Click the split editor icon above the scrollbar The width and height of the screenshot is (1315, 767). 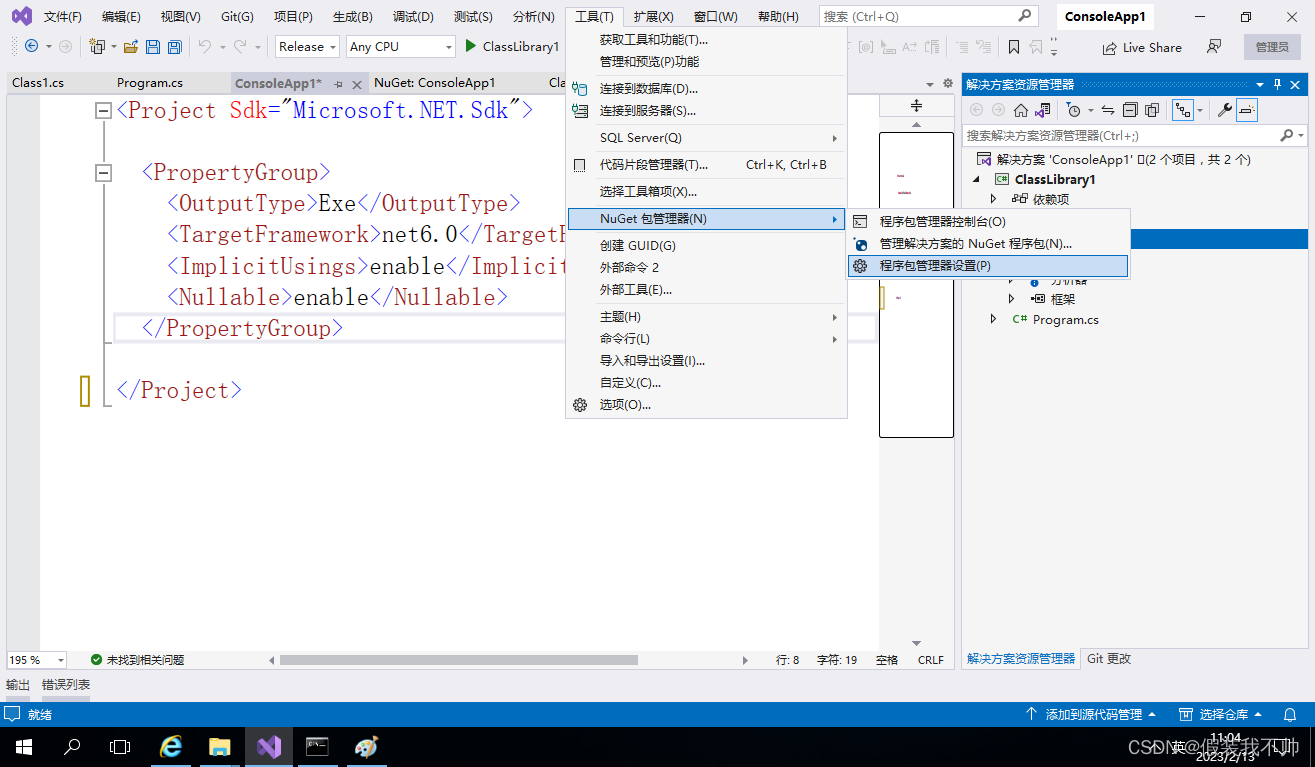point(916,105)
